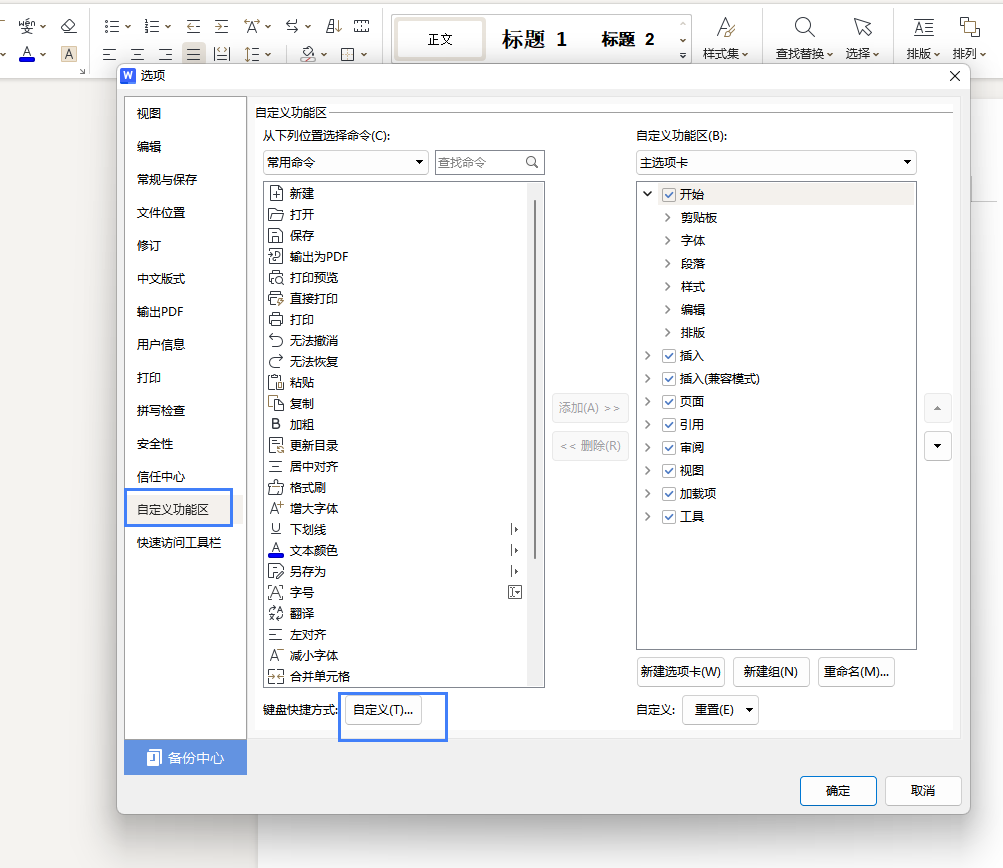Click the 自定义(T)... keyboard shortcut button

[x=383, y=710]
